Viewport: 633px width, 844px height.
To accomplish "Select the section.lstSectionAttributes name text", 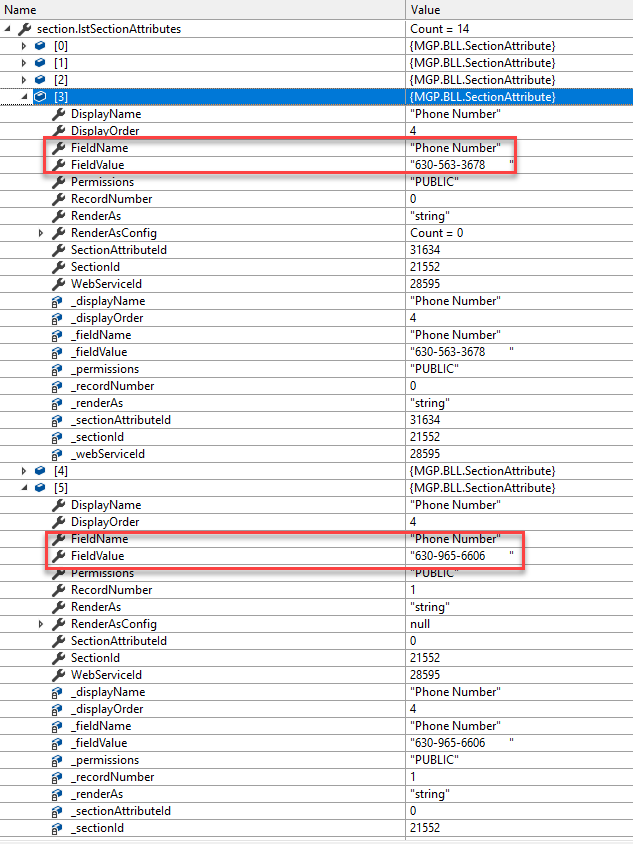I will tap(109, 29).
